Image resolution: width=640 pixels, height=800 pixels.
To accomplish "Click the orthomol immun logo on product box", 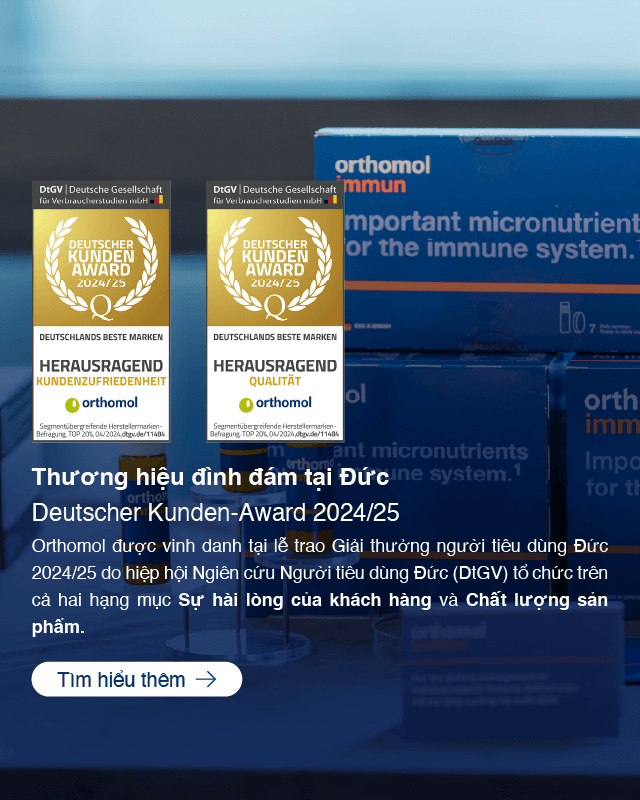I will (x=383, y=175).
